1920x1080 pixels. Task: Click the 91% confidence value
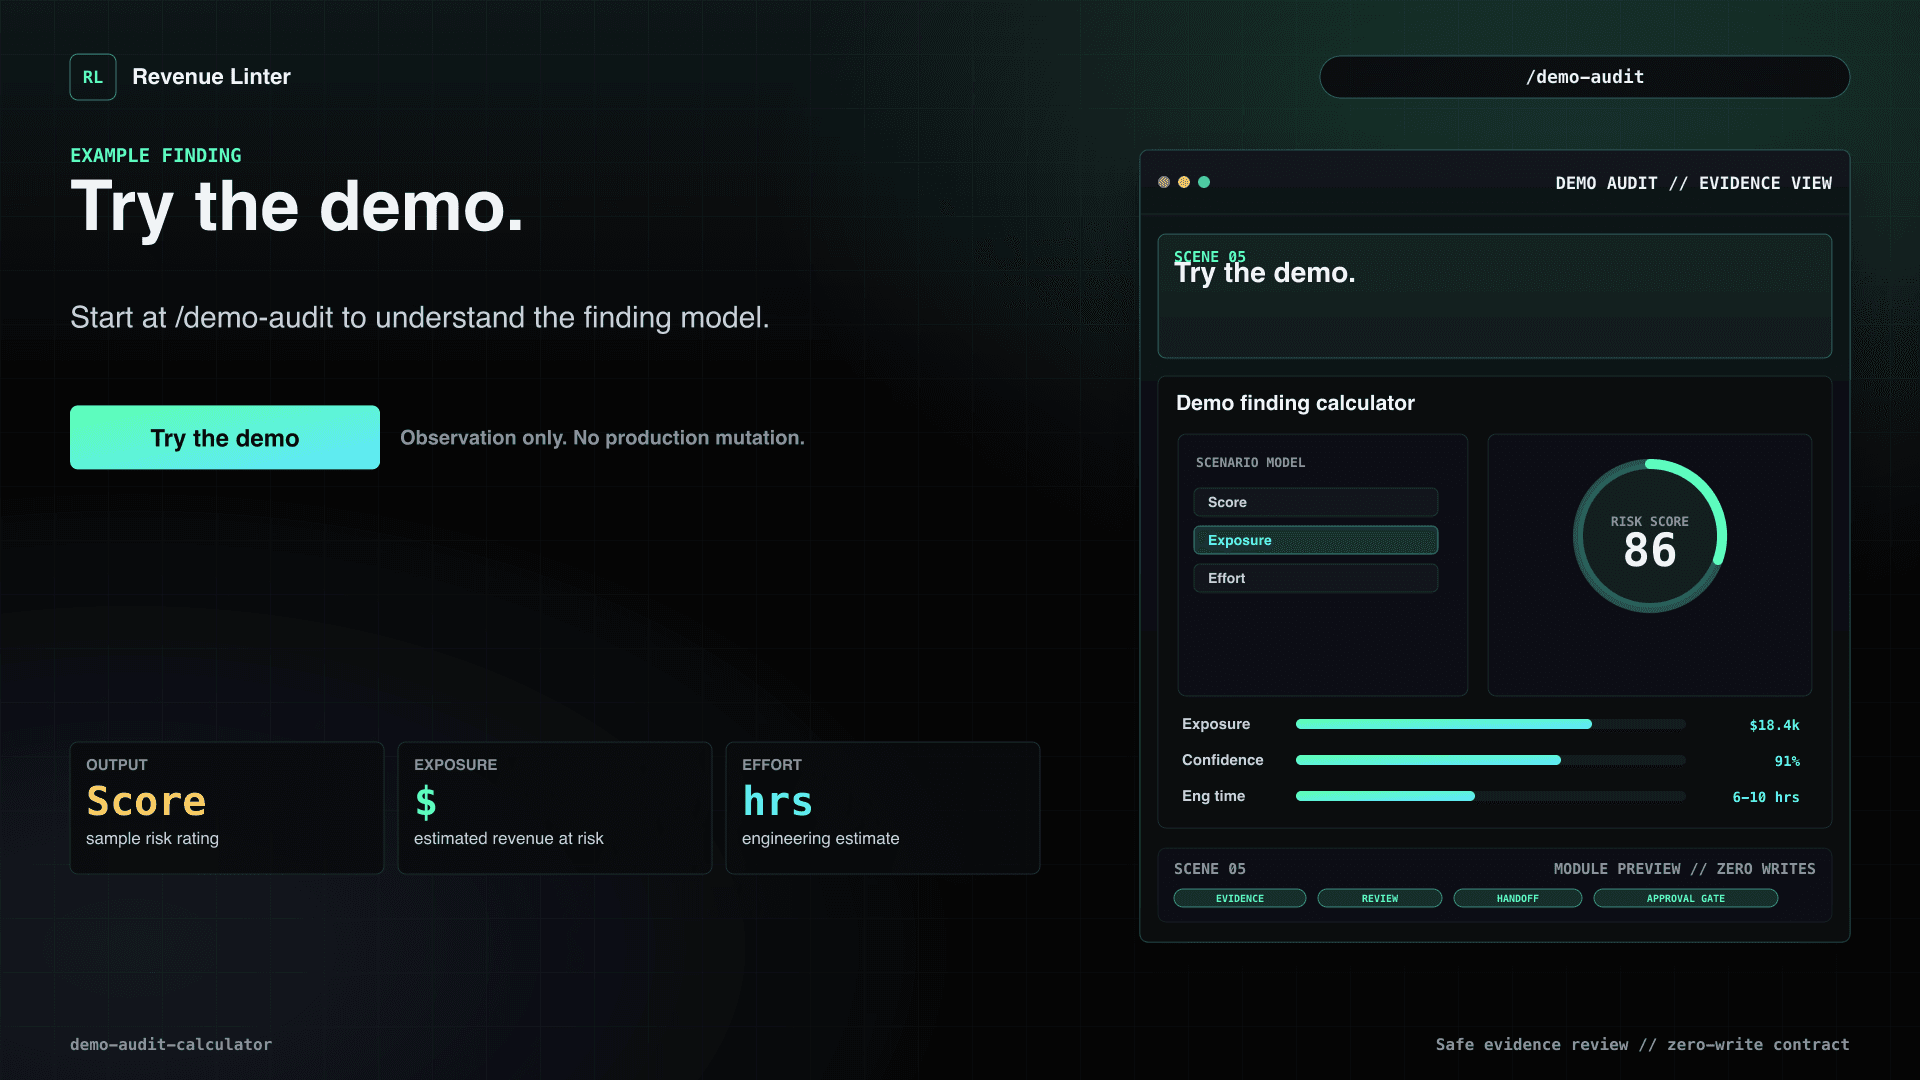[x=1787, y=761]
